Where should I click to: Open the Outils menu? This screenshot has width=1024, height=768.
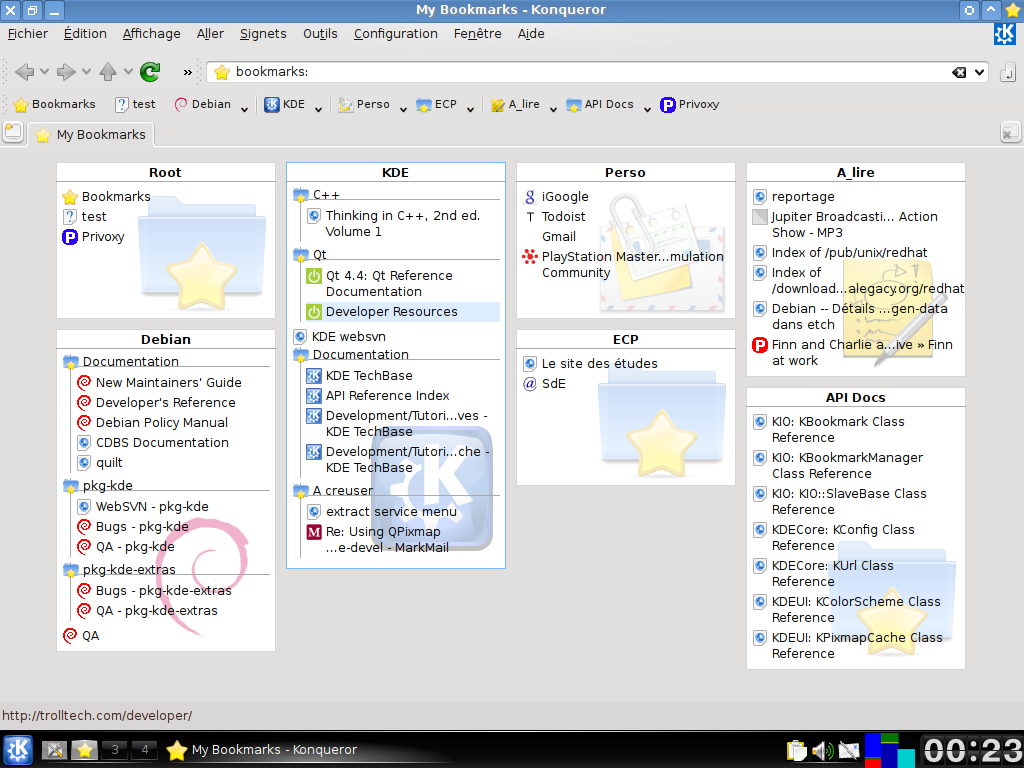[320, 34]
